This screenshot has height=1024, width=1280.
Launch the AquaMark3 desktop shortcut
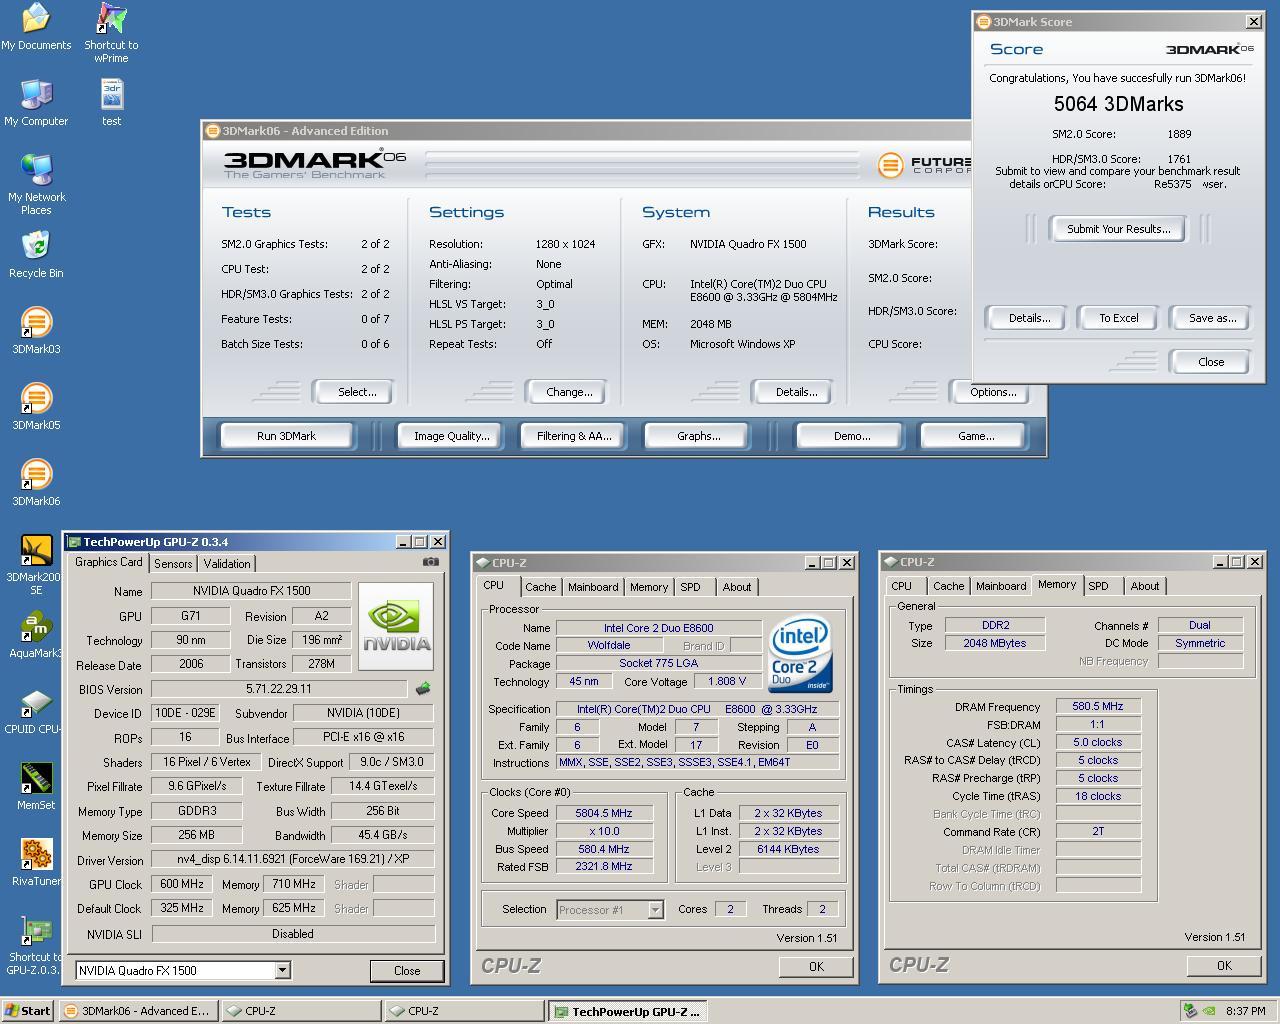36,635
